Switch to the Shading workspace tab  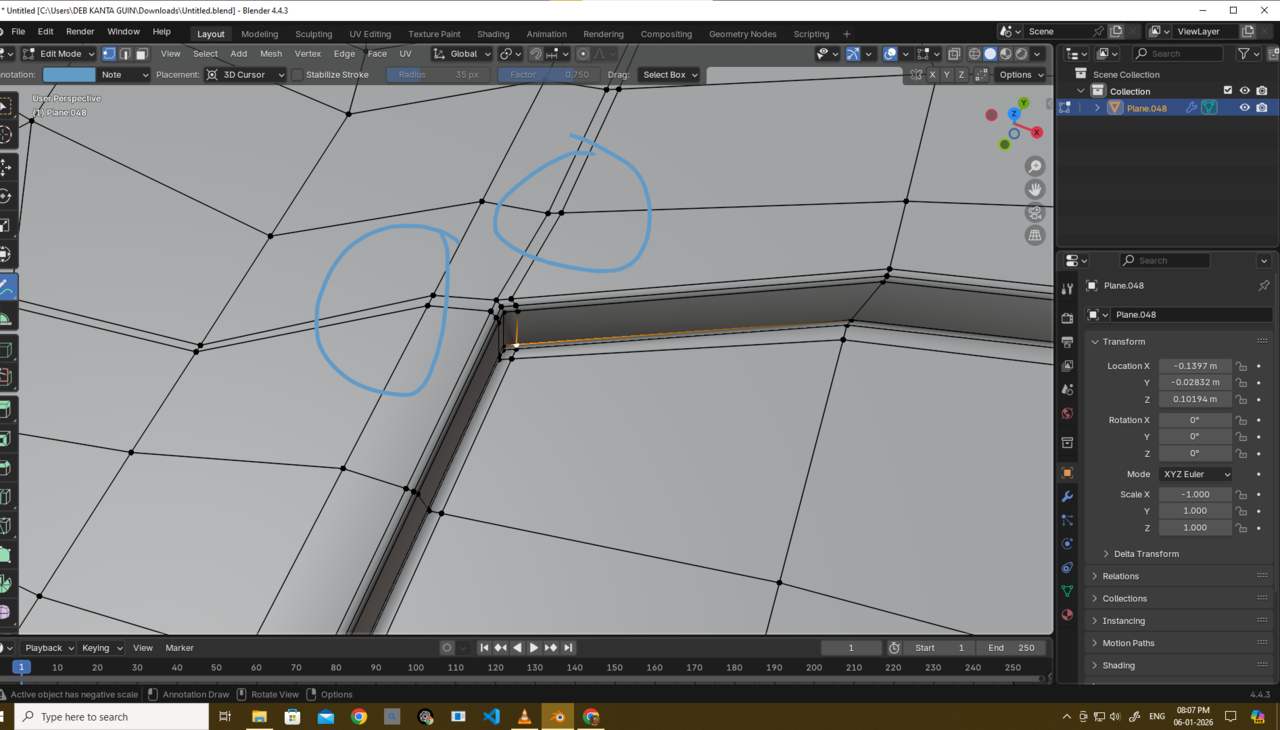[493, 34]
